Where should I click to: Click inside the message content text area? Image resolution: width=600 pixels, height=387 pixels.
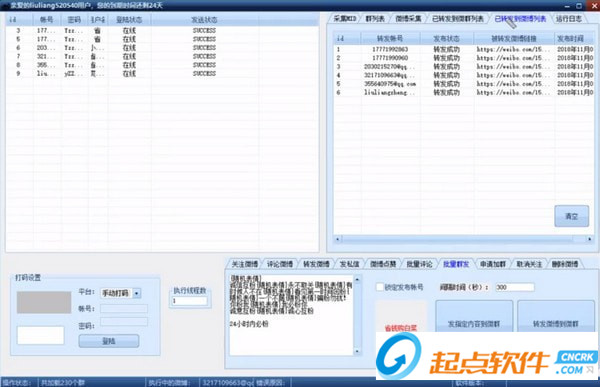[x=291, y=315]
